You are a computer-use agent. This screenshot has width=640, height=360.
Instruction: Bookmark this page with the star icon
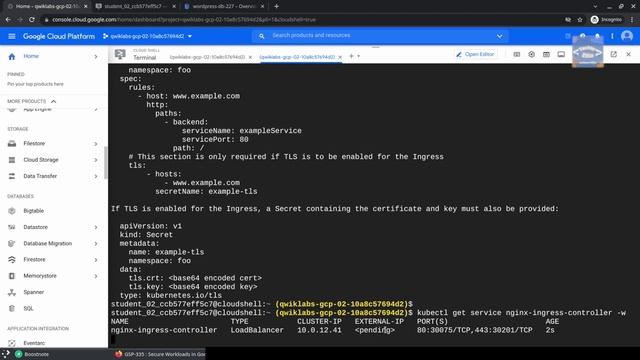pos(580,20)
